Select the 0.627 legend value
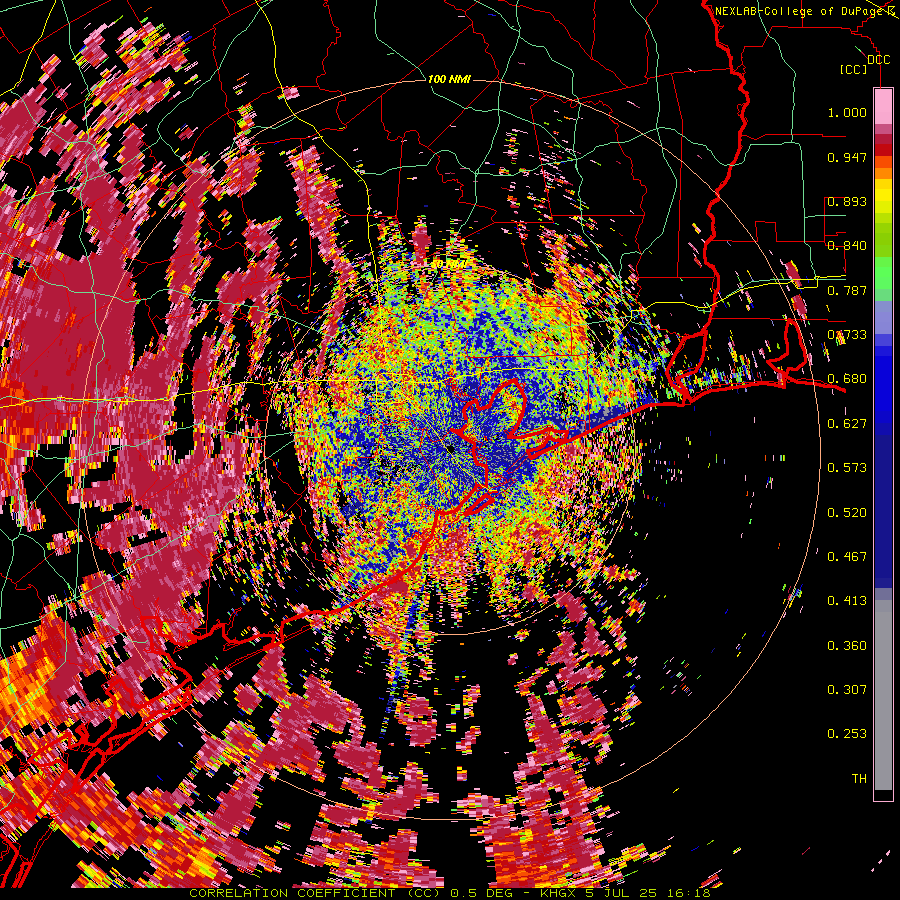 [847, 424]
